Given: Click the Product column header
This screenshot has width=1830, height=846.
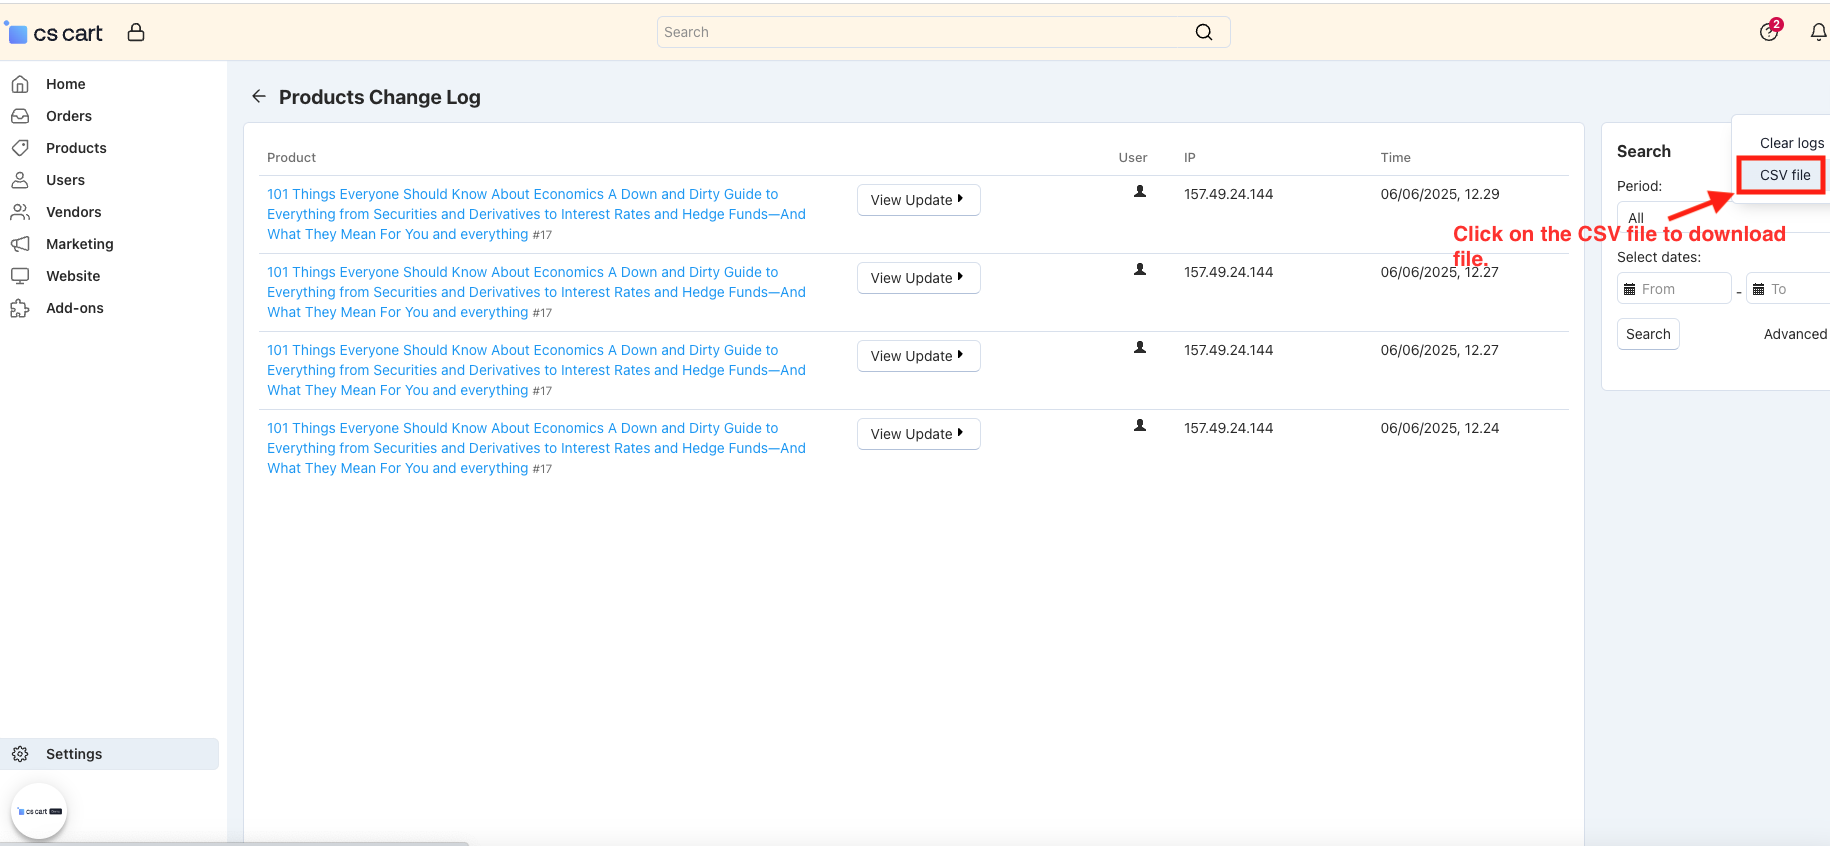Looking at the screenshot, I should pyautogui.click(x=291, y=157).
